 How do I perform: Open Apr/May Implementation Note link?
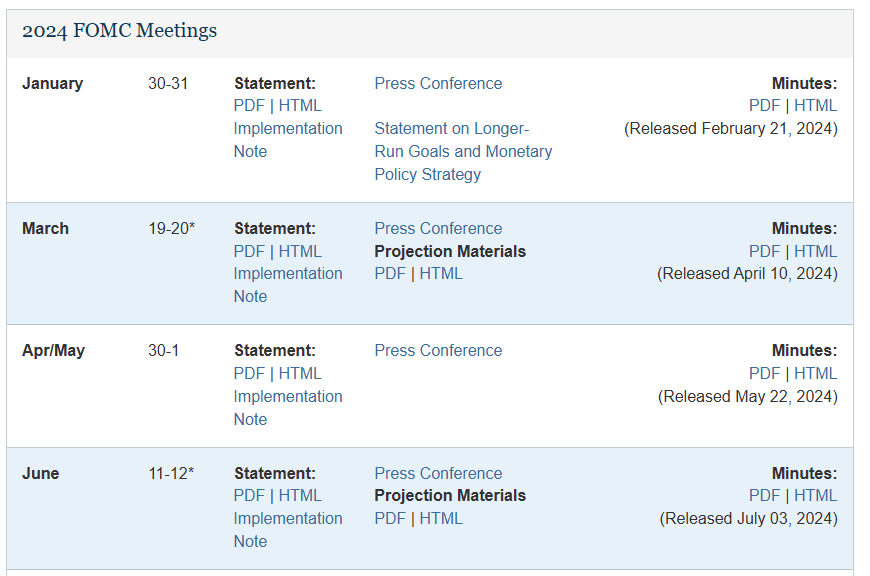pyautogui.click(x=288, y=408)
